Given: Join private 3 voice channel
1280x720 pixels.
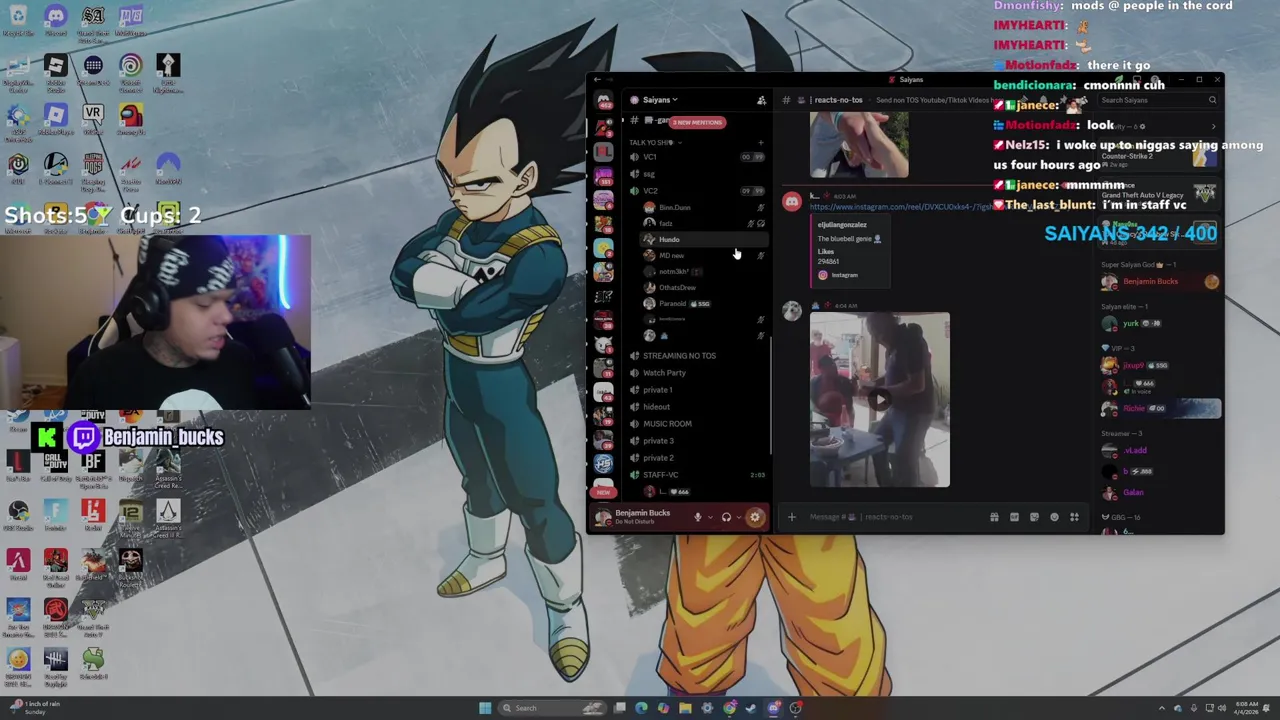Looking at the screenshot, I should click(x=658, y=440).
